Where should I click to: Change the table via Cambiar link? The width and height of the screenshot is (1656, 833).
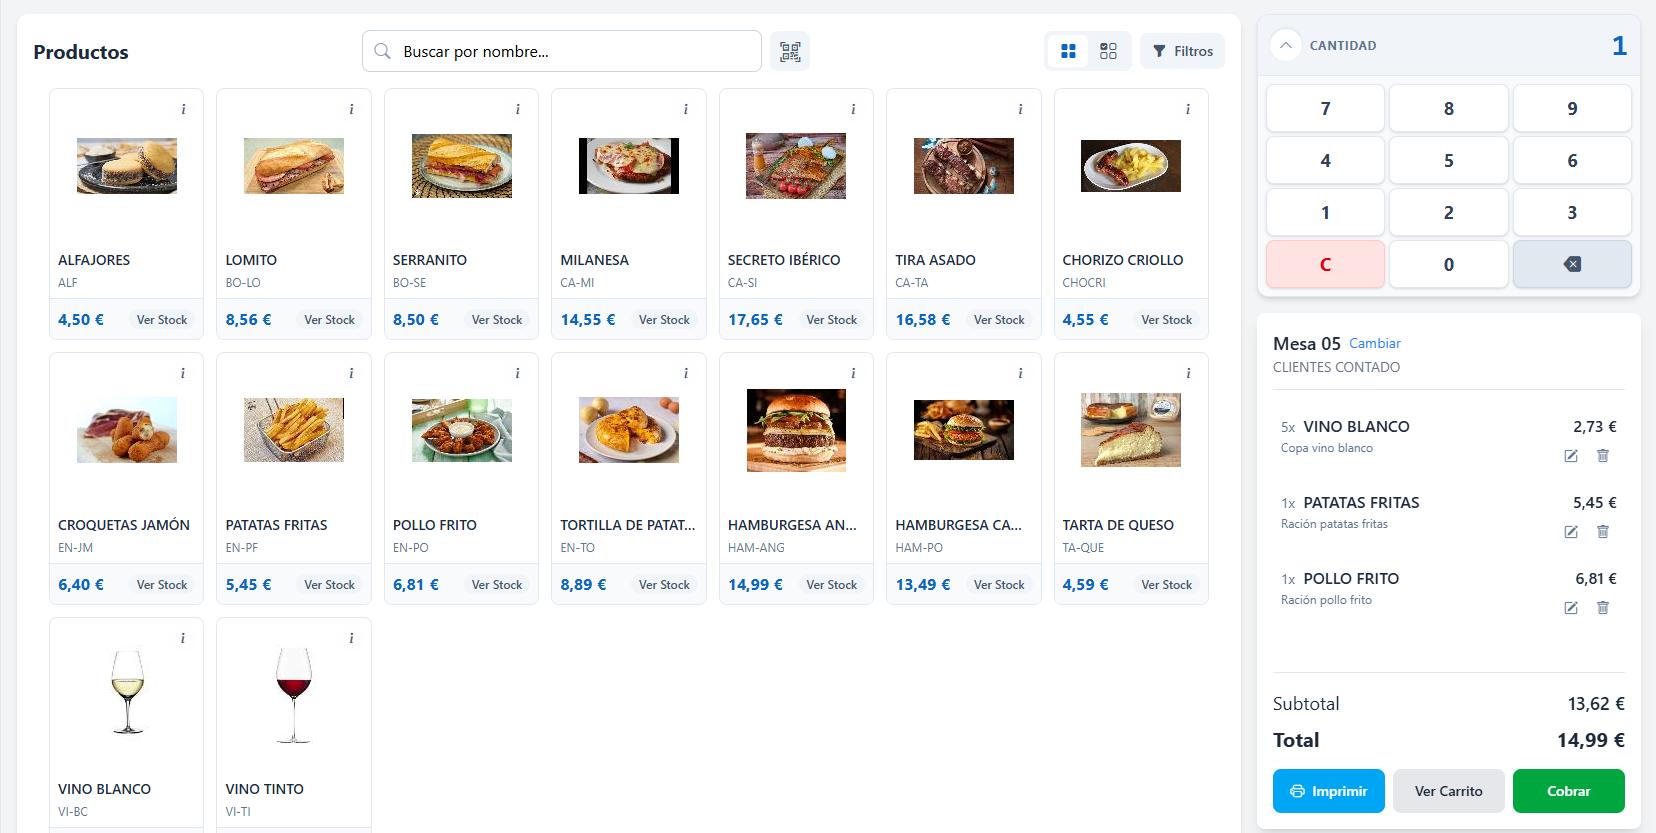(x=1375, y=343)
